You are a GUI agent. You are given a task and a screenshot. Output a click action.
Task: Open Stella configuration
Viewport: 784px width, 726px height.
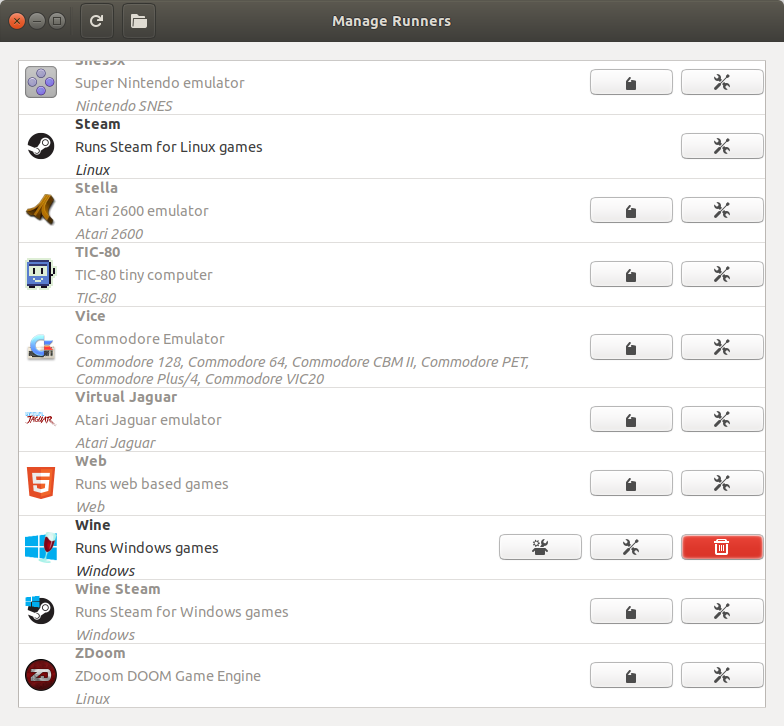pyautogui.click(x=722, y=210)
